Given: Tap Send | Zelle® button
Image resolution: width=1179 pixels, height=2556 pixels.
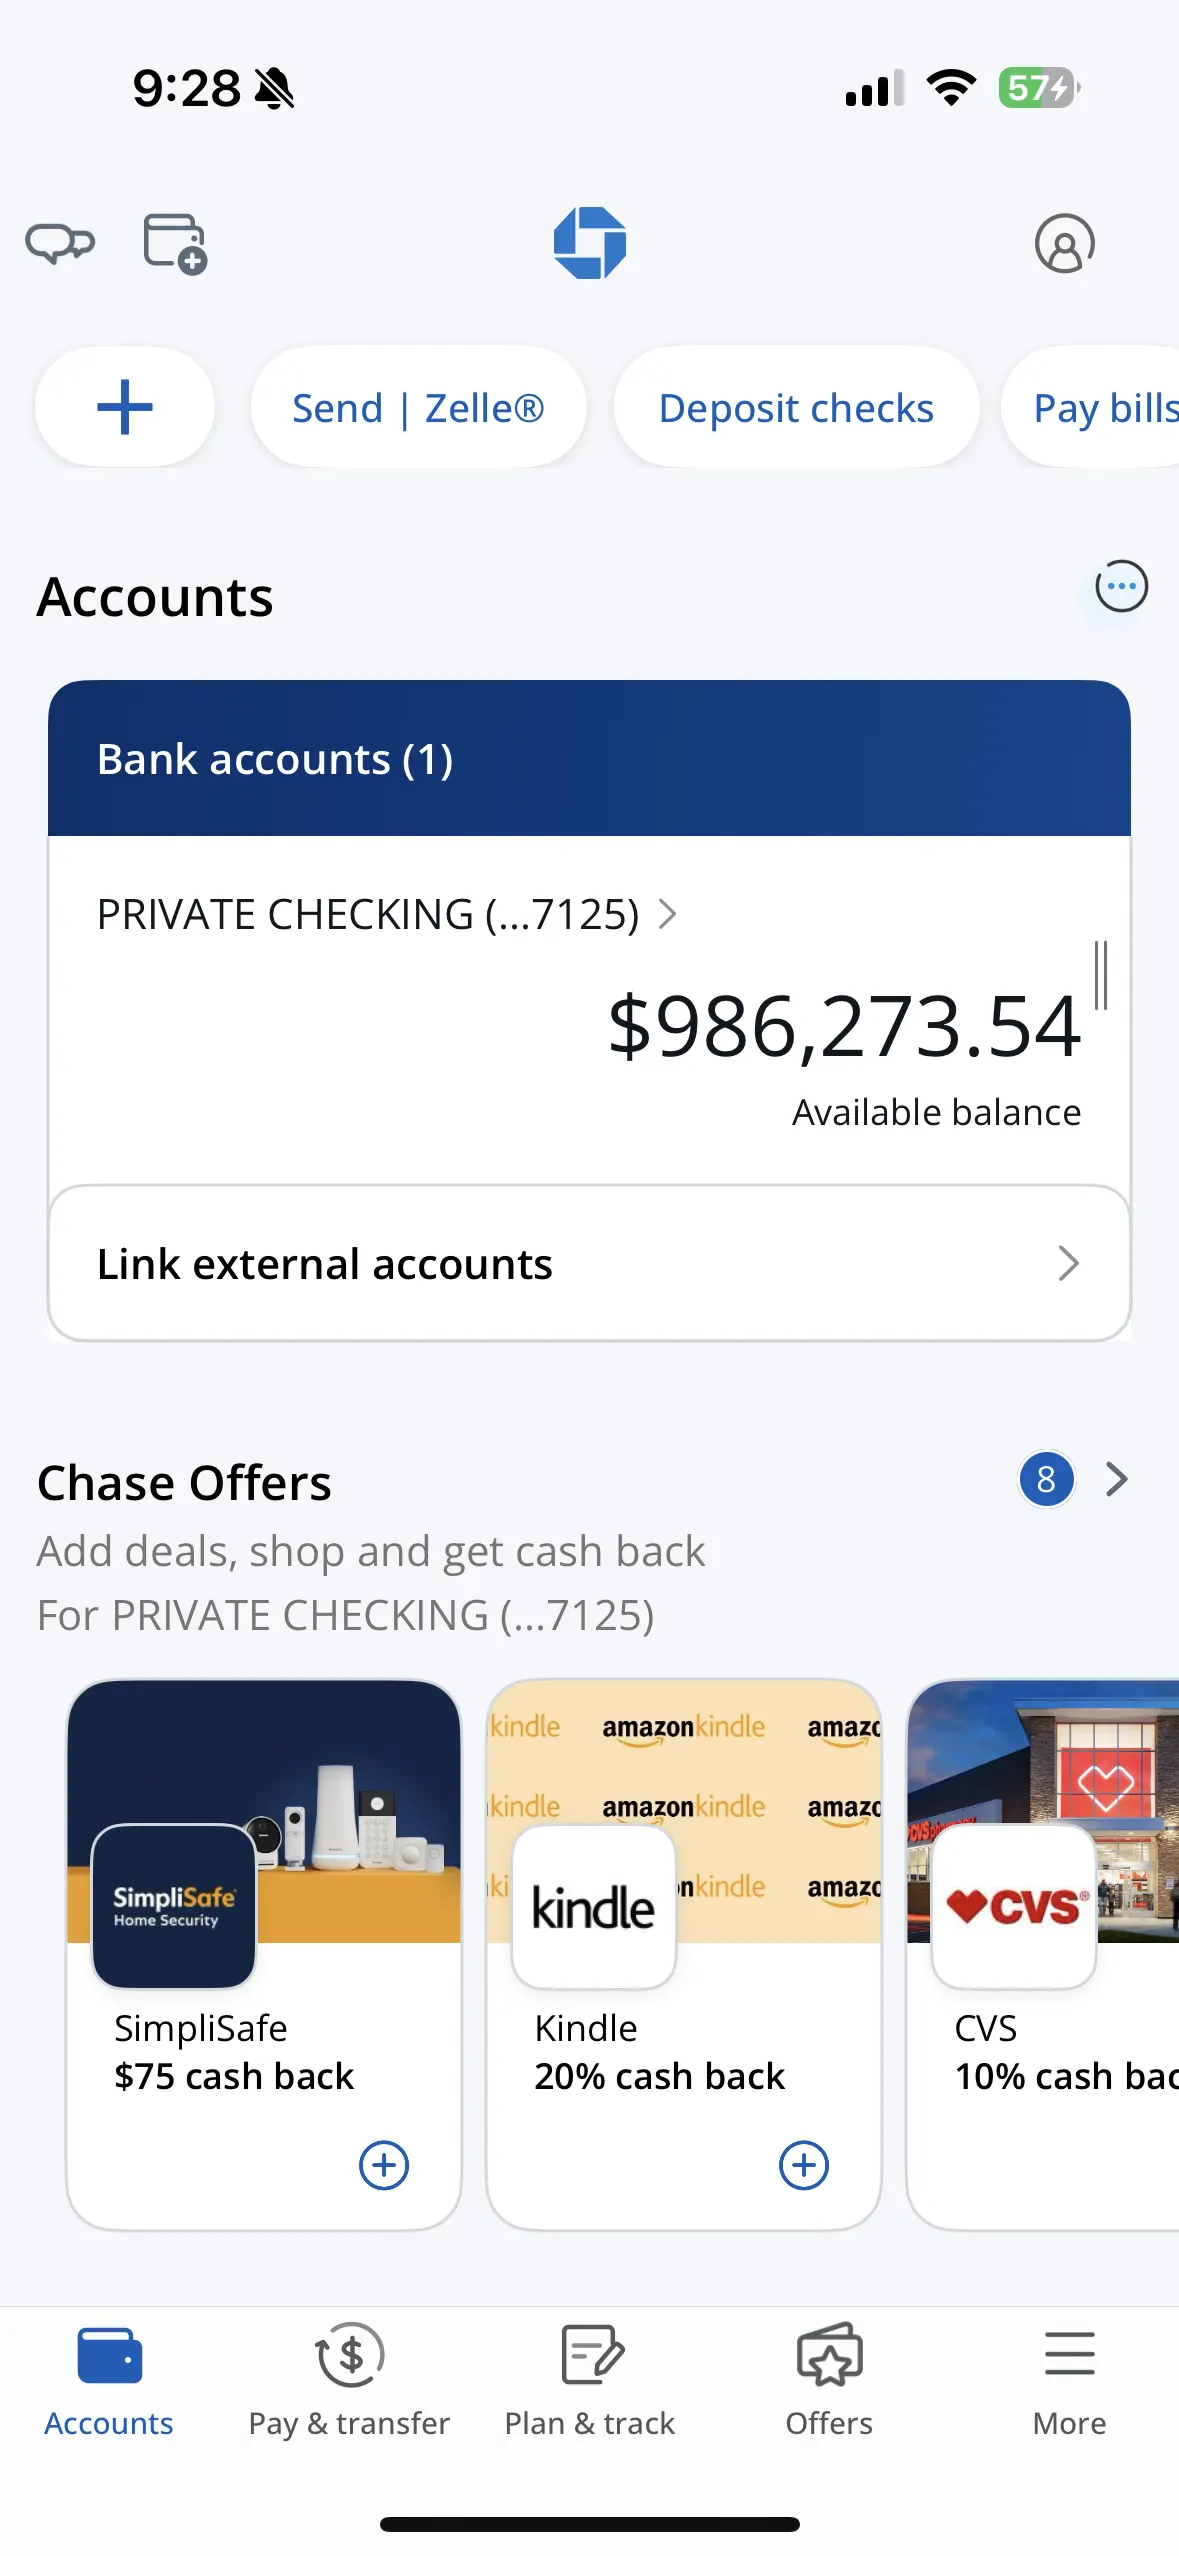Looking at the screenshot, I should click(418, 407).
